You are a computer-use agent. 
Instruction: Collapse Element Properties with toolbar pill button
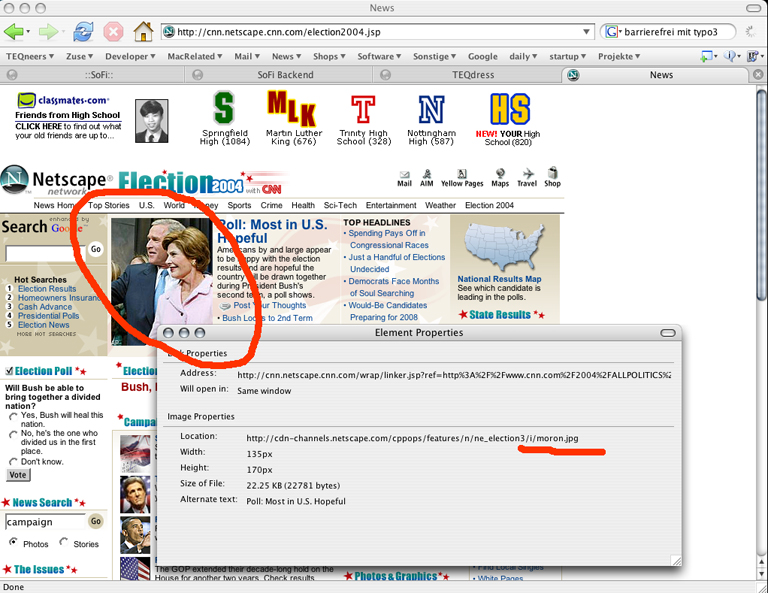tap(668, 333)
